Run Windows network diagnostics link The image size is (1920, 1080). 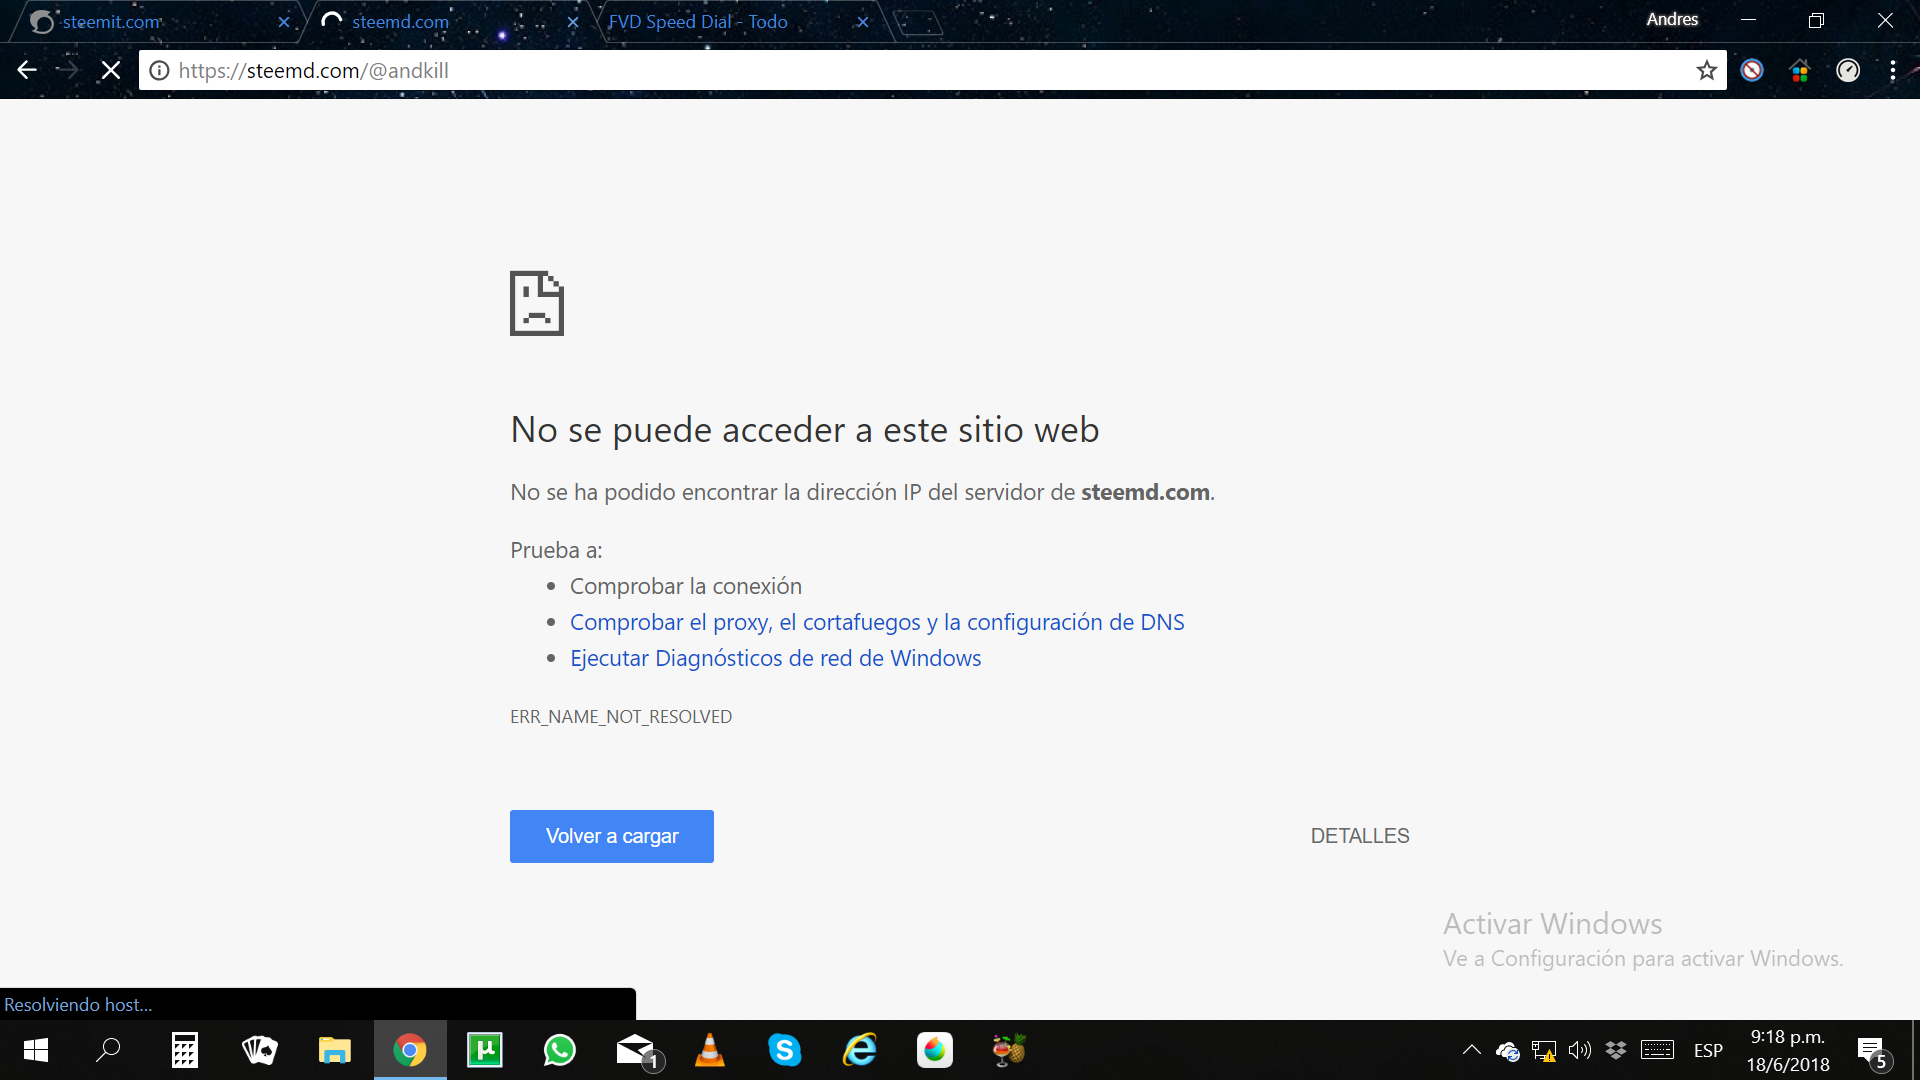[775, 658]
